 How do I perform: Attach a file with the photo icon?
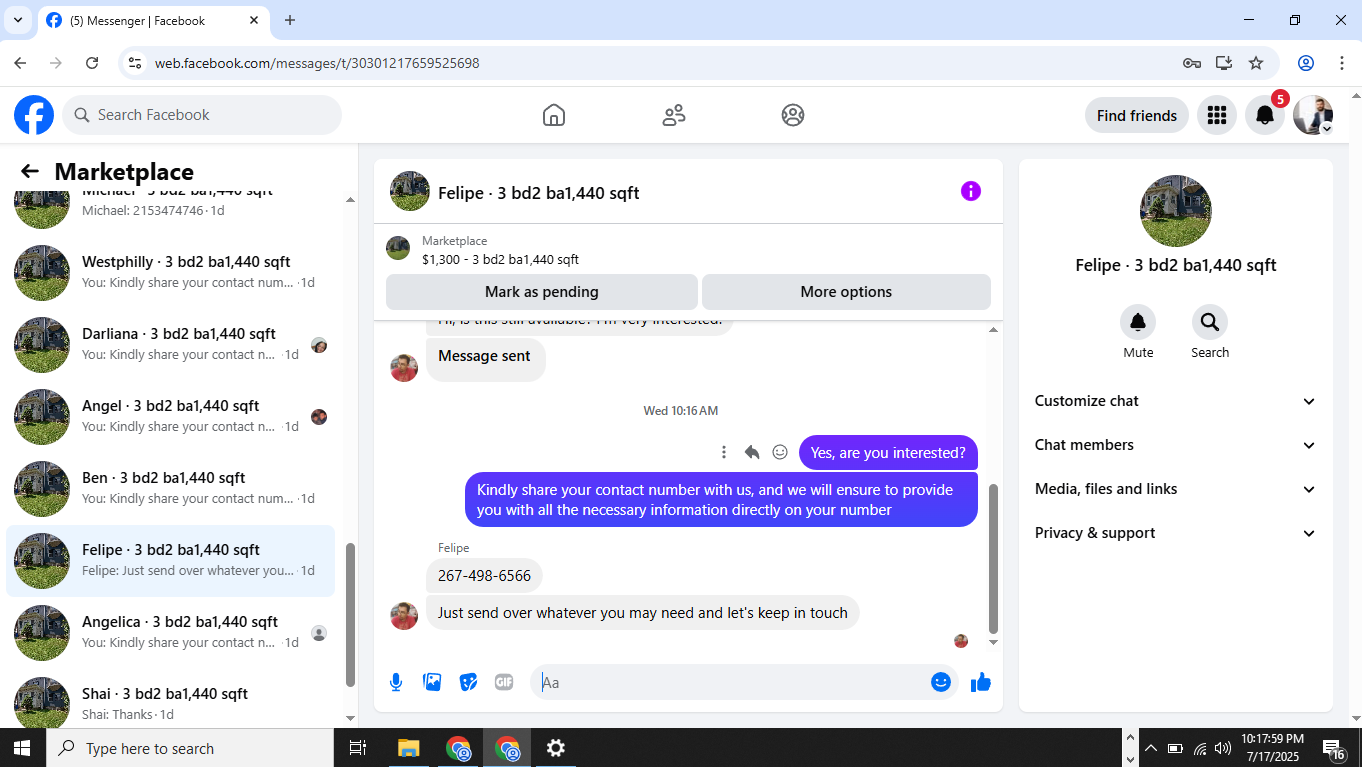[432, 682]
